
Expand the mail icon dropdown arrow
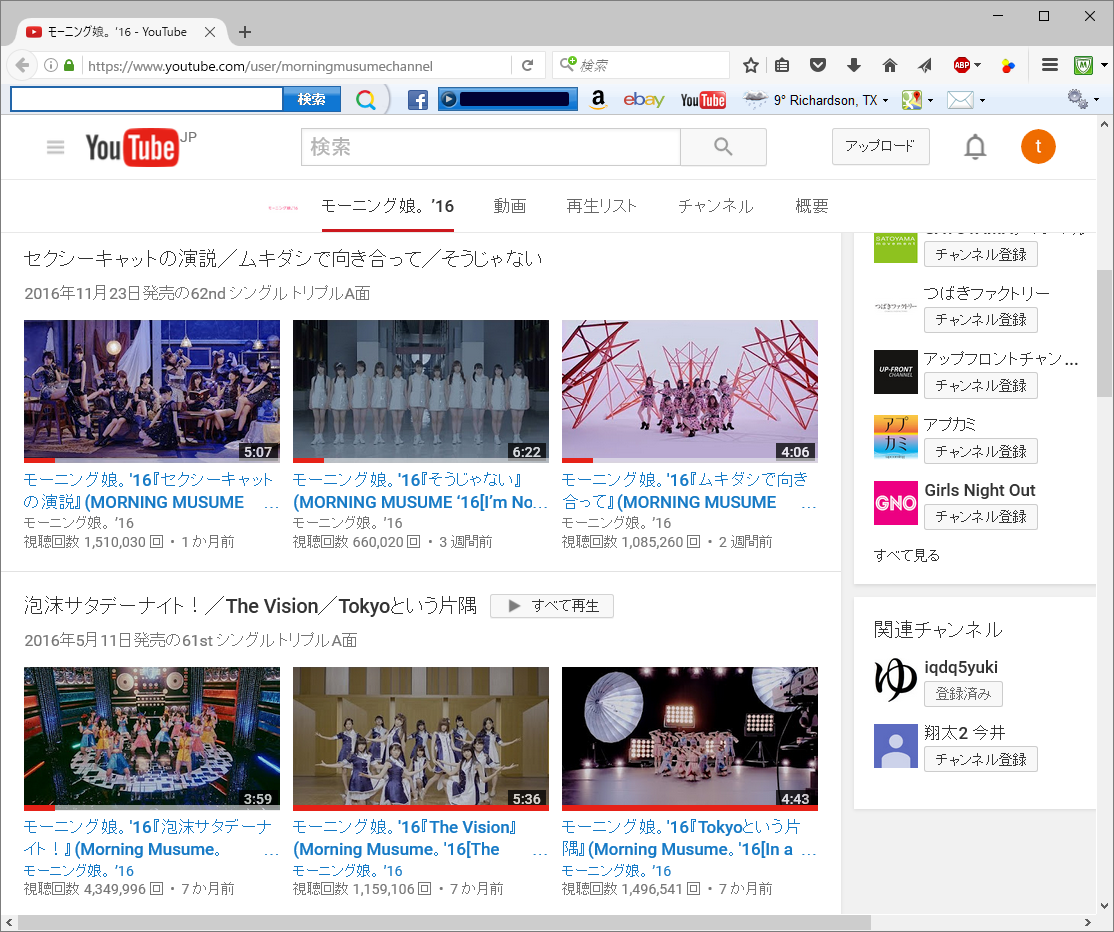point(983,101)
